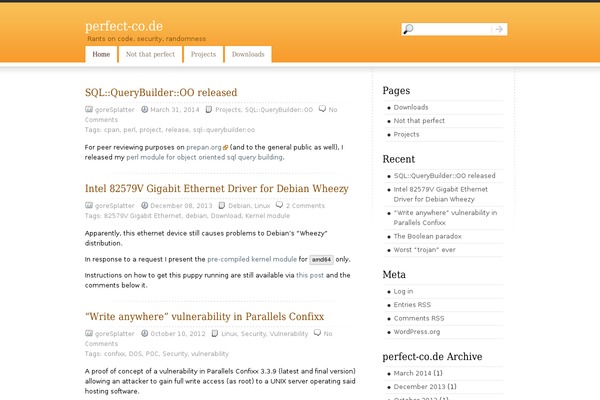Open the Vulnerability category link

point(289,334)
